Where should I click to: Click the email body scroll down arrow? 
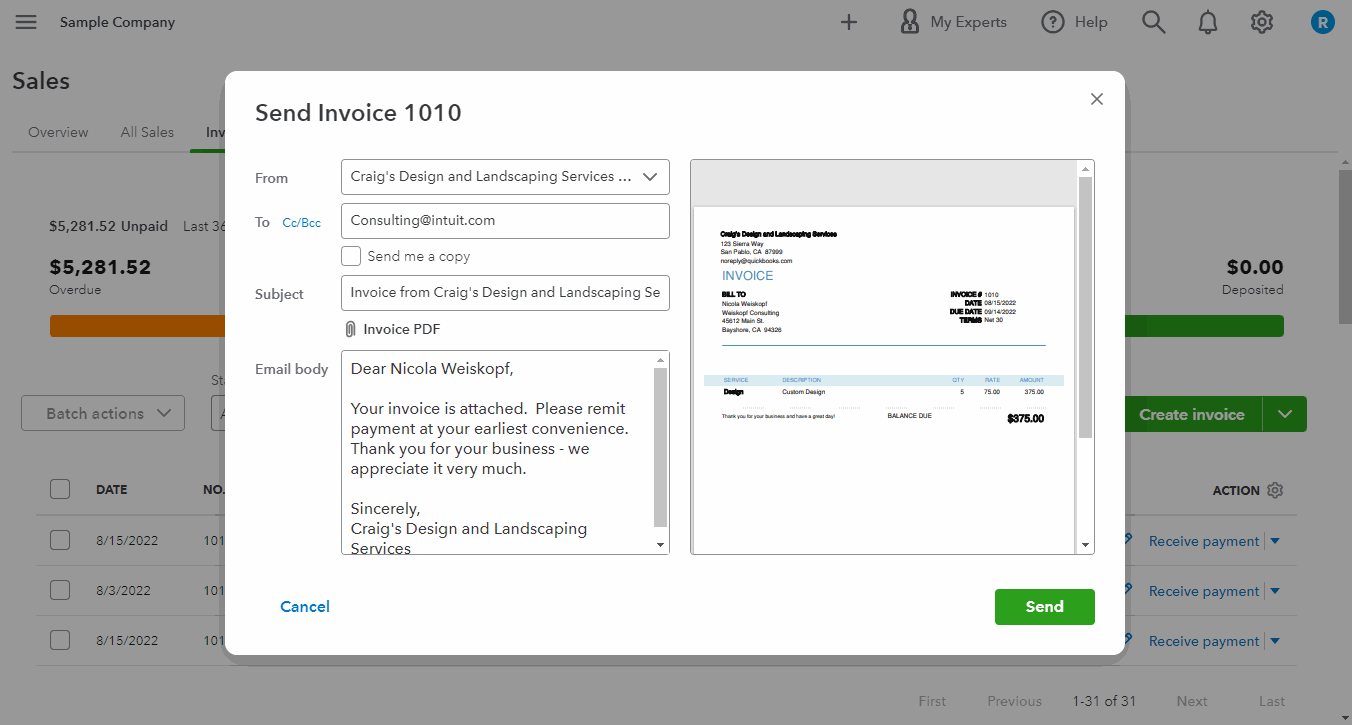(x=660, y=545)
